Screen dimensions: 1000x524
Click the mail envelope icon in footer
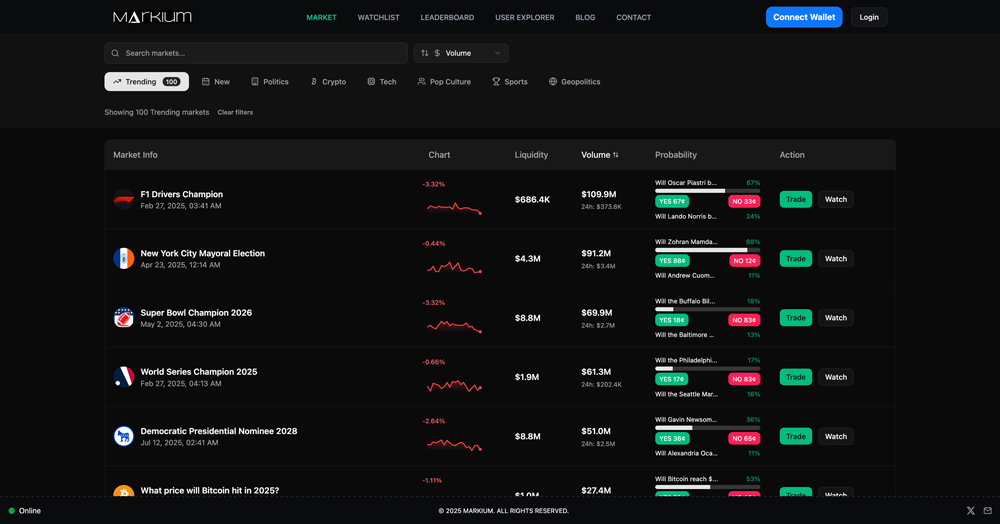click(988, 511)
